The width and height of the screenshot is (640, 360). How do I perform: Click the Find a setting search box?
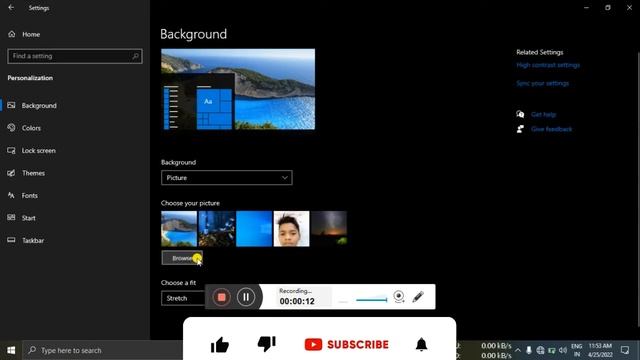pos(75,56)
